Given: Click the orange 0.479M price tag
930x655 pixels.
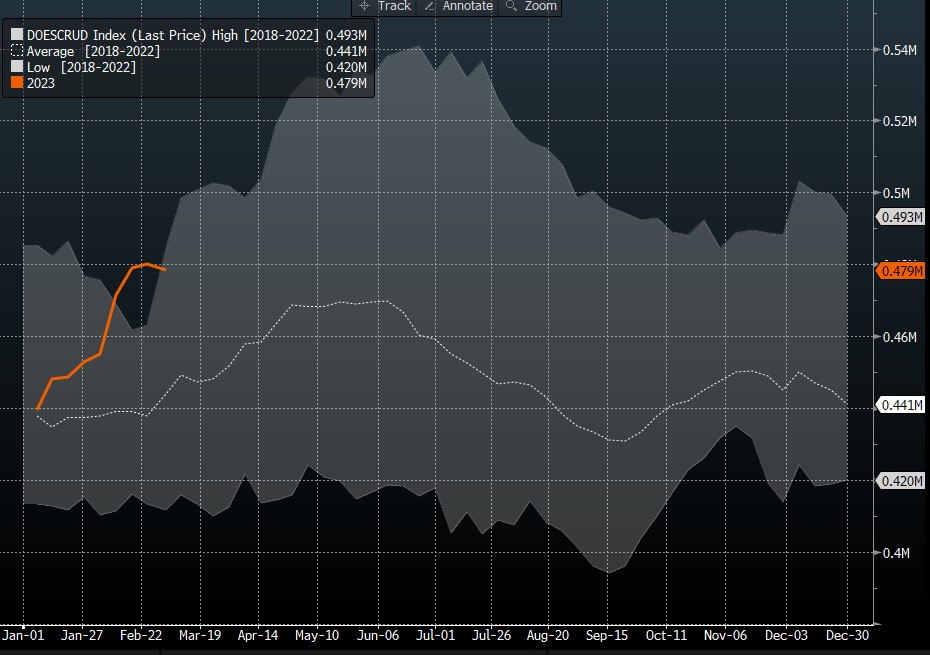Looking at the screenshot, I should click(x=902, y=270).
